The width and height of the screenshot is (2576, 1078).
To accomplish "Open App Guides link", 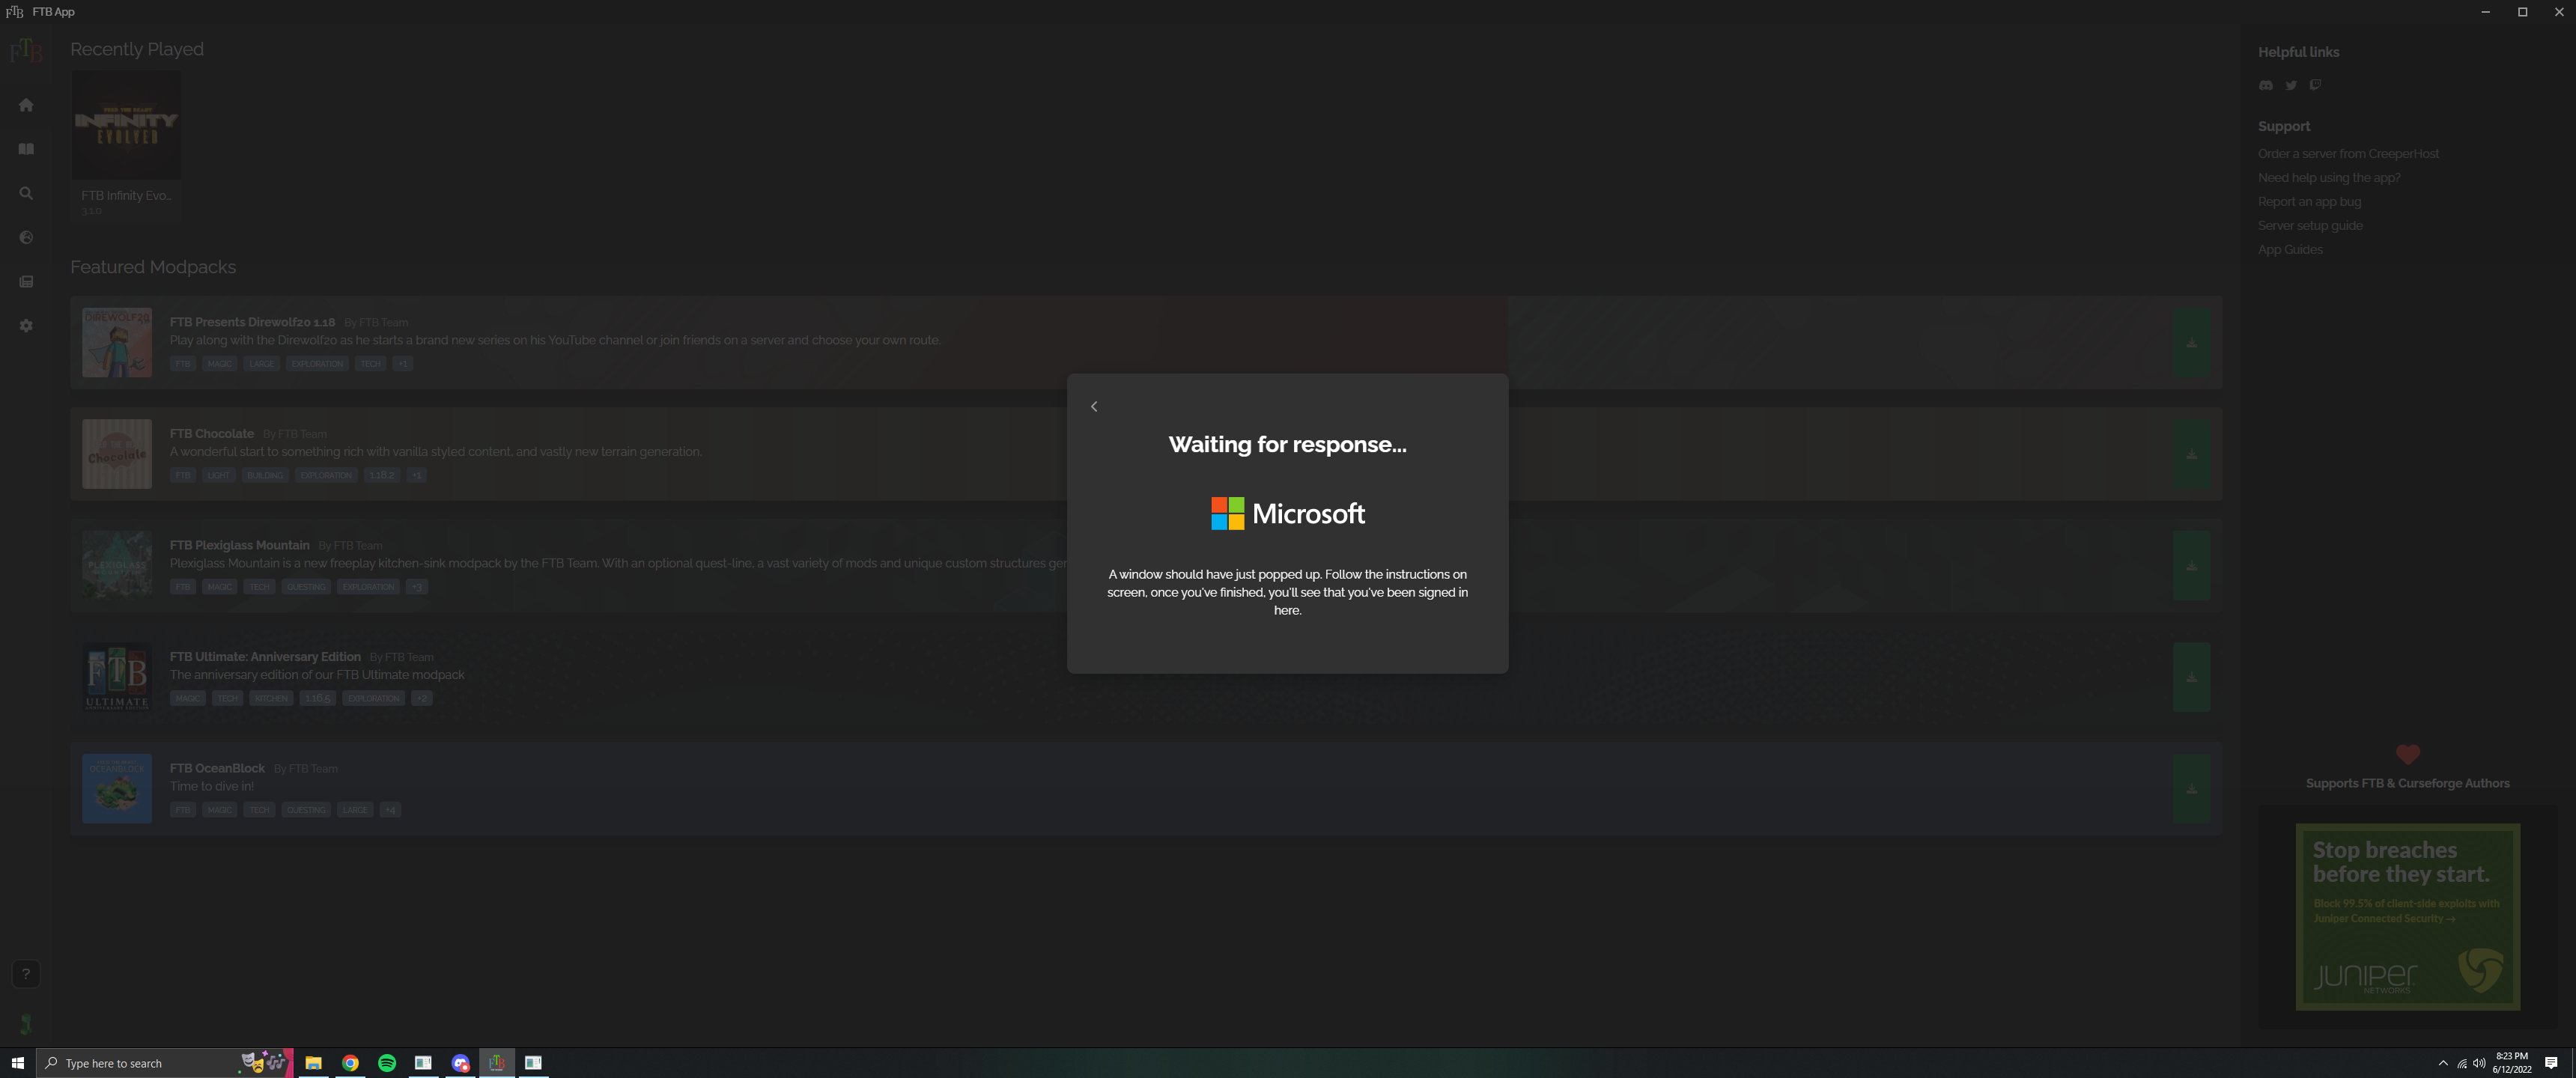I will pyautogui.click(x=2290, y=249).
